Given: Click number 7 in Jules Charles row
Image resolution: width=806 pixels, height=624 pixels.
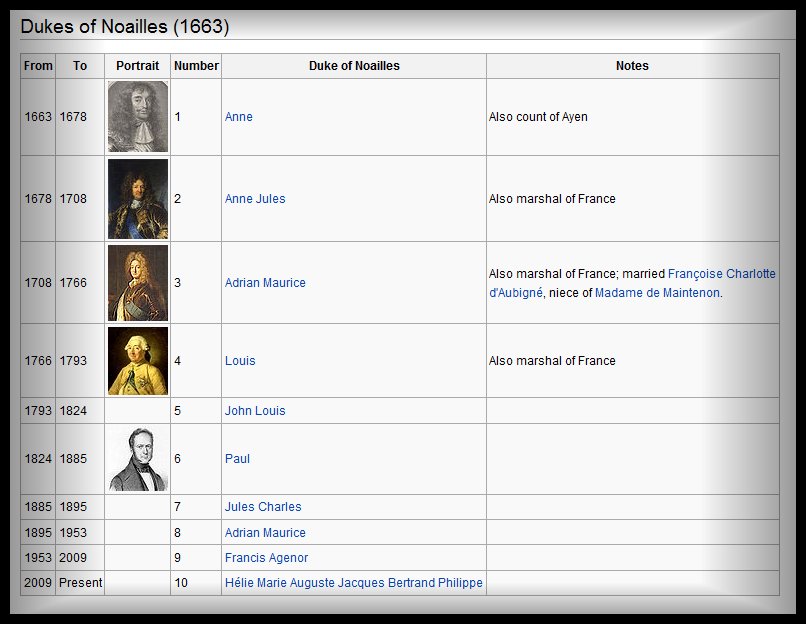Looking at the screenshot, I should tap(177, 507).
